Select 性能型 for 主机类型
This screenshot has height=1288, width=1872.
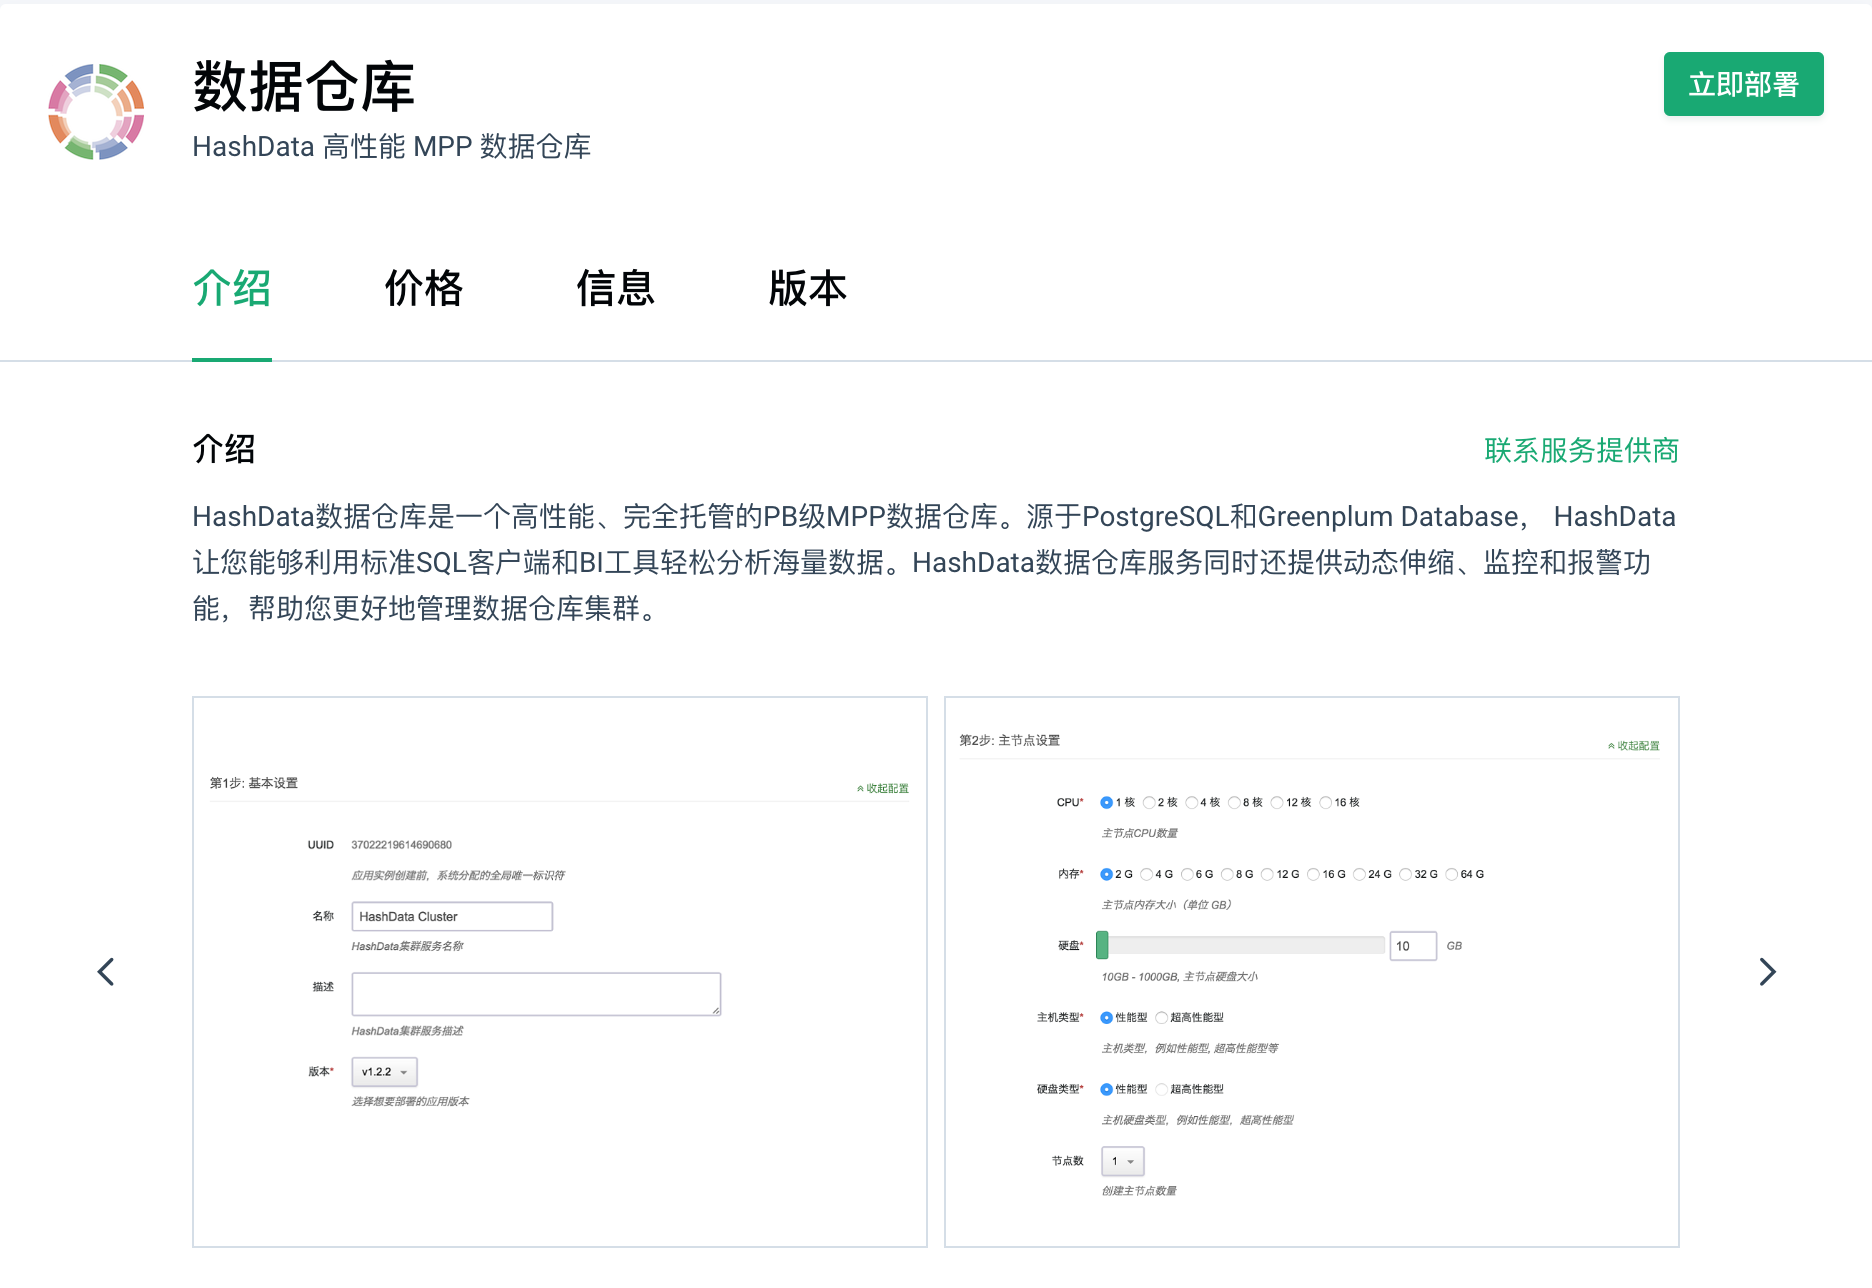click(1106, 1018)
